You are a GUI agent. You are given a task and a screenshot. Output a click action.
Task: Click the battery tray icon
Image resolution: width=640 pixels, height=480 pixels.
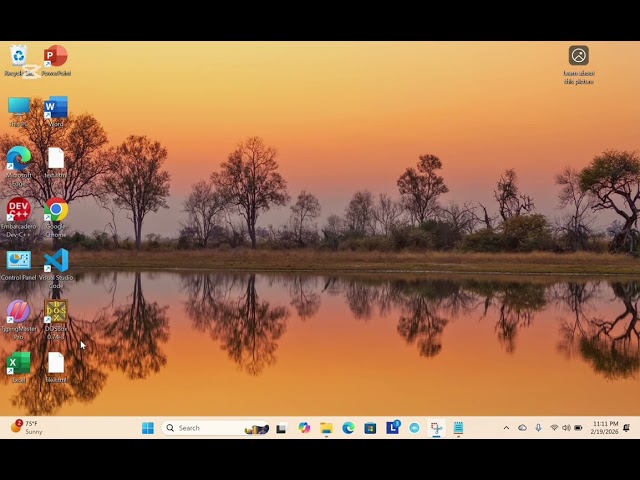(578, 428)
